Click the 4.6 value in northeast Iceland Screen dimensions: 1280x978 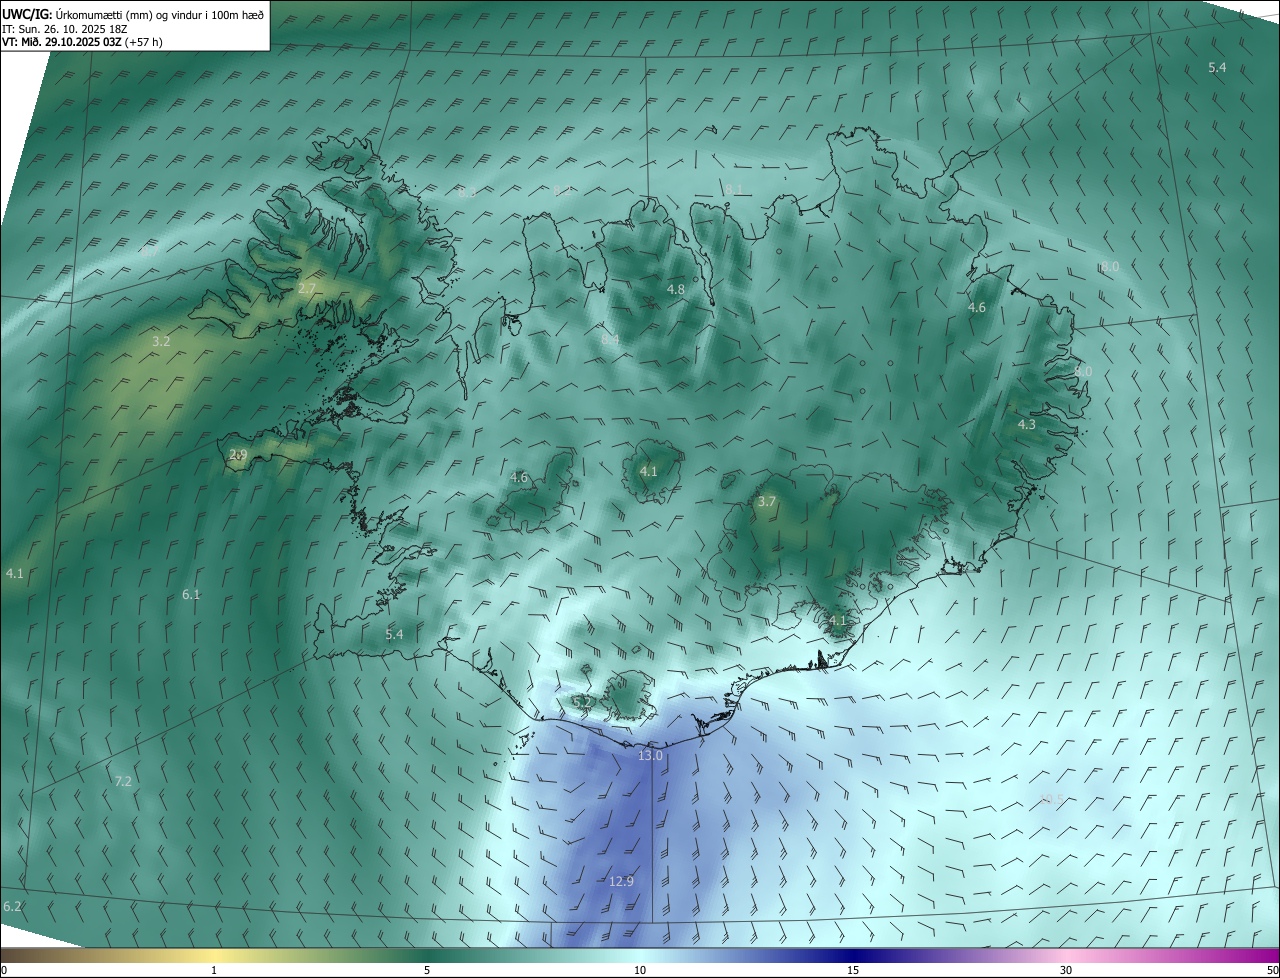click(x=977, y=307)
